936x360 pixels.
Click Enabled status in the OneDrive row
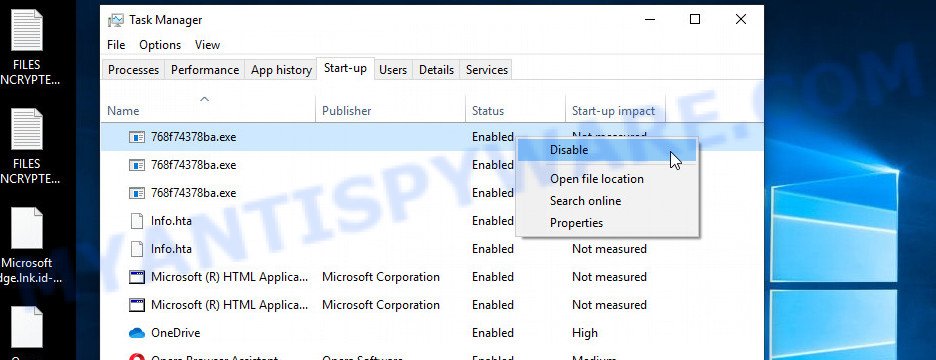pyautogui.click(x=492, y=333)
